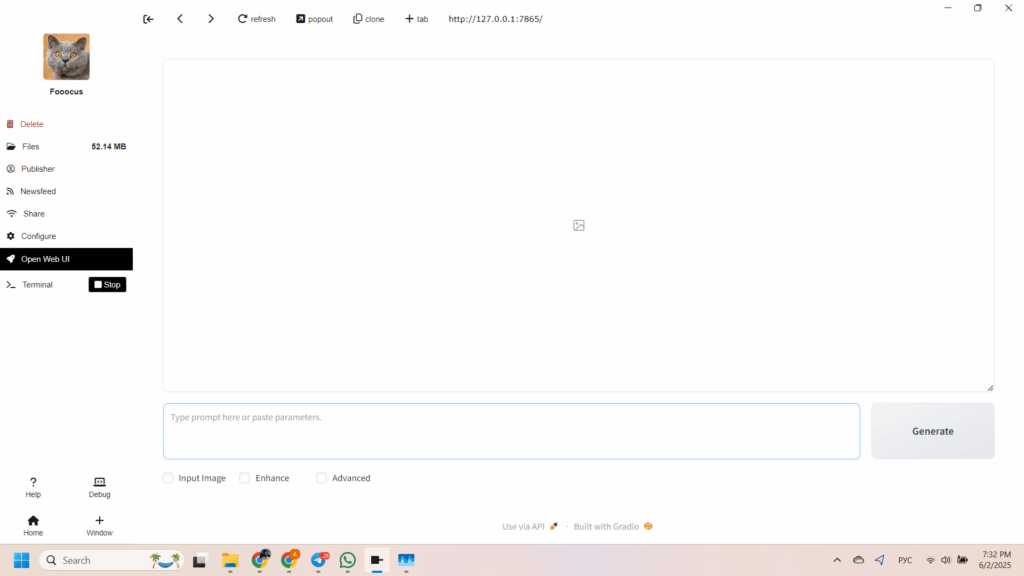
Task: Select Delete in the sidebar
Action: tap(67, 124)
